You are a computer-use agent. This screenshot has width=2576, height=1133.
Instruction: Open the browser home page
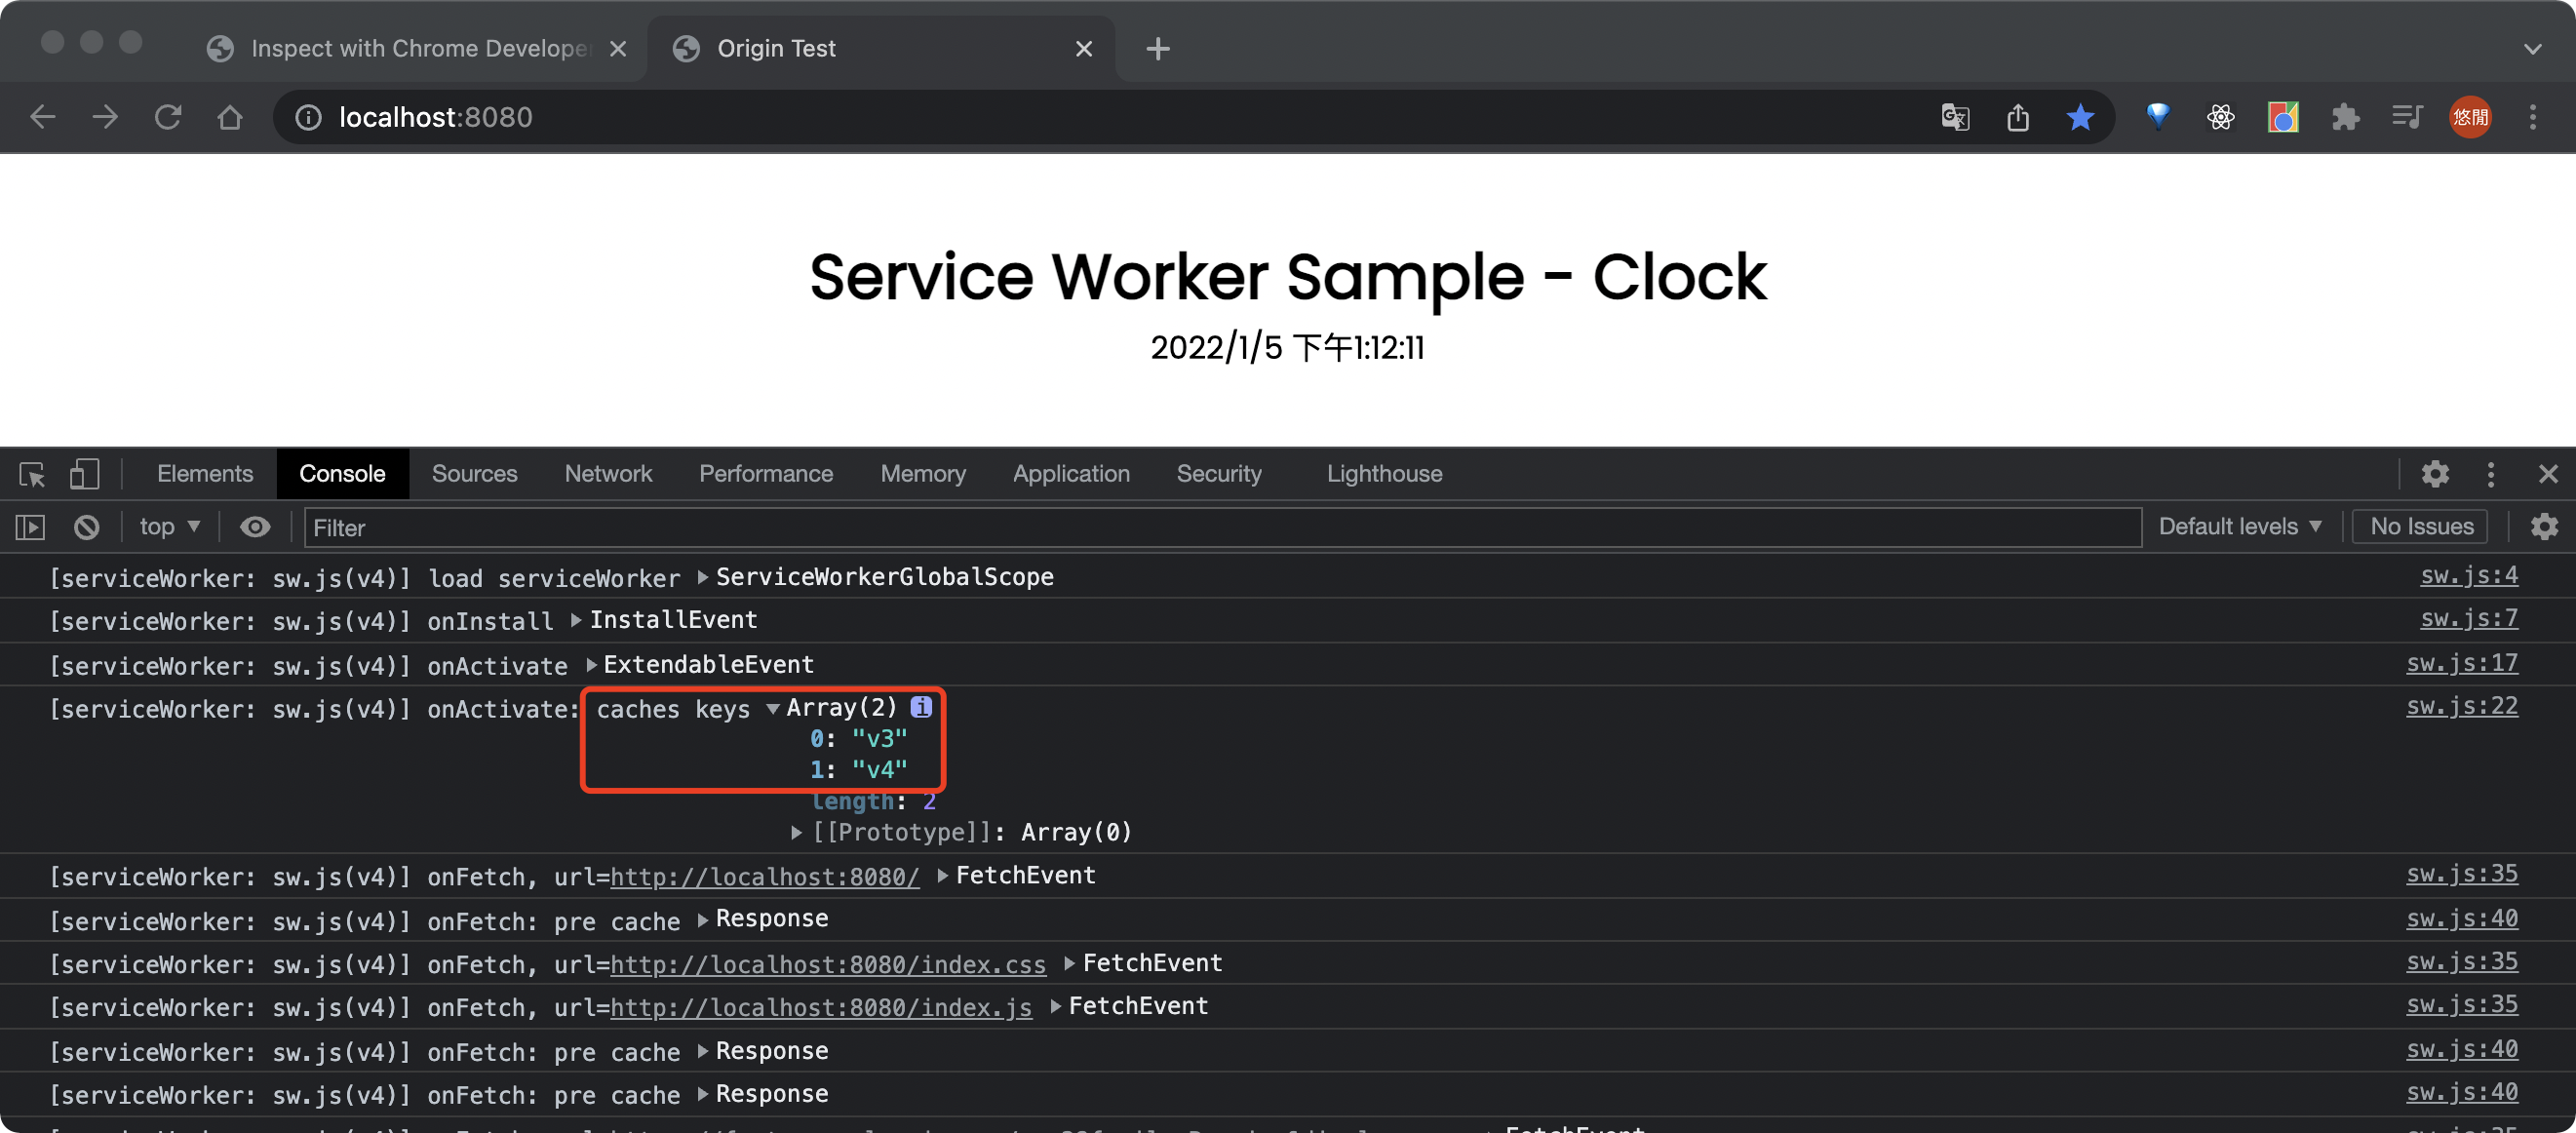coord(230,117)
